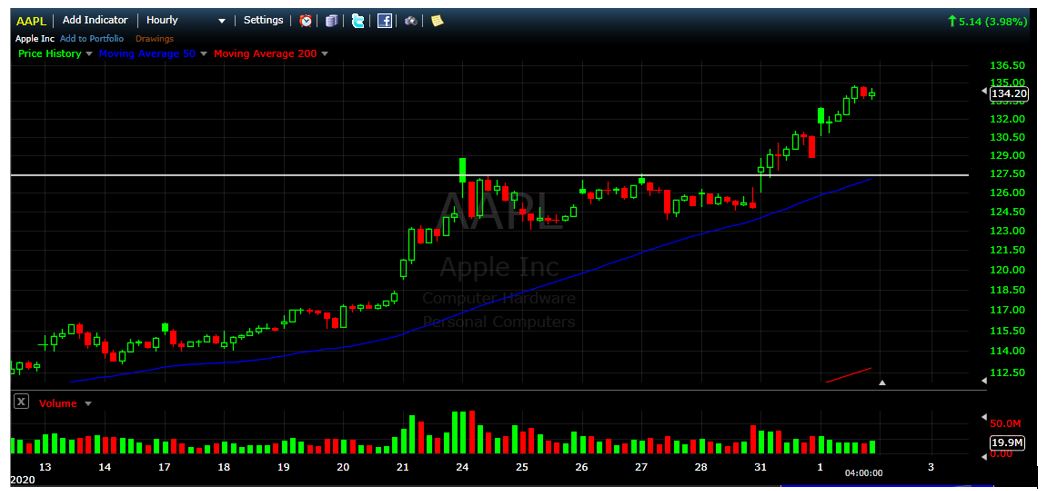1046x491 pixels.
Task: Click the alarm clock alert icon
Action: pos(306,21)
